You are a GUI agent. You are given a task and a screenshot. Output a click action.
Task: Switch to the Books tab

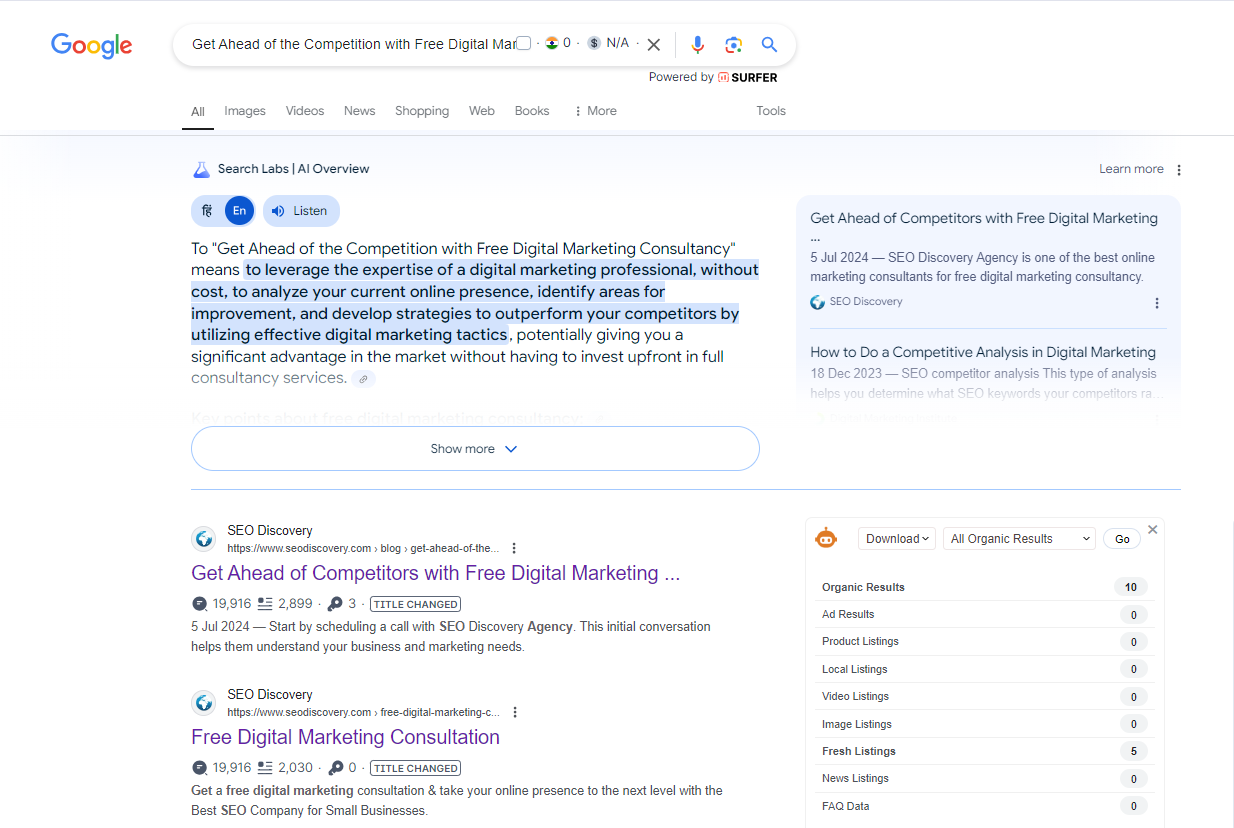click(532, 111)
